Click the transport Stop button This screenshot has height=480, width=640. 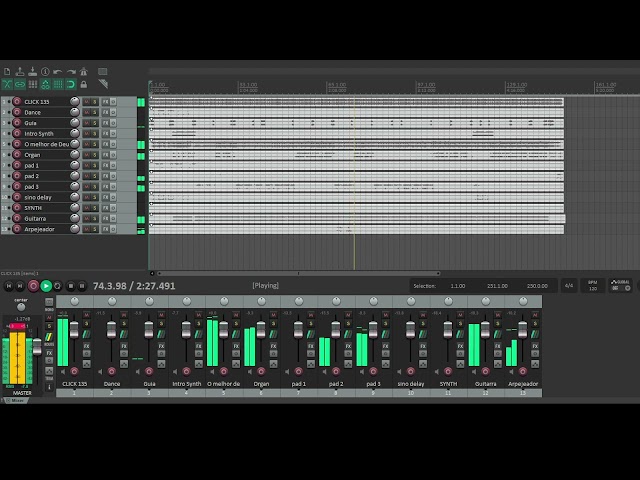[x=71, y=286]
